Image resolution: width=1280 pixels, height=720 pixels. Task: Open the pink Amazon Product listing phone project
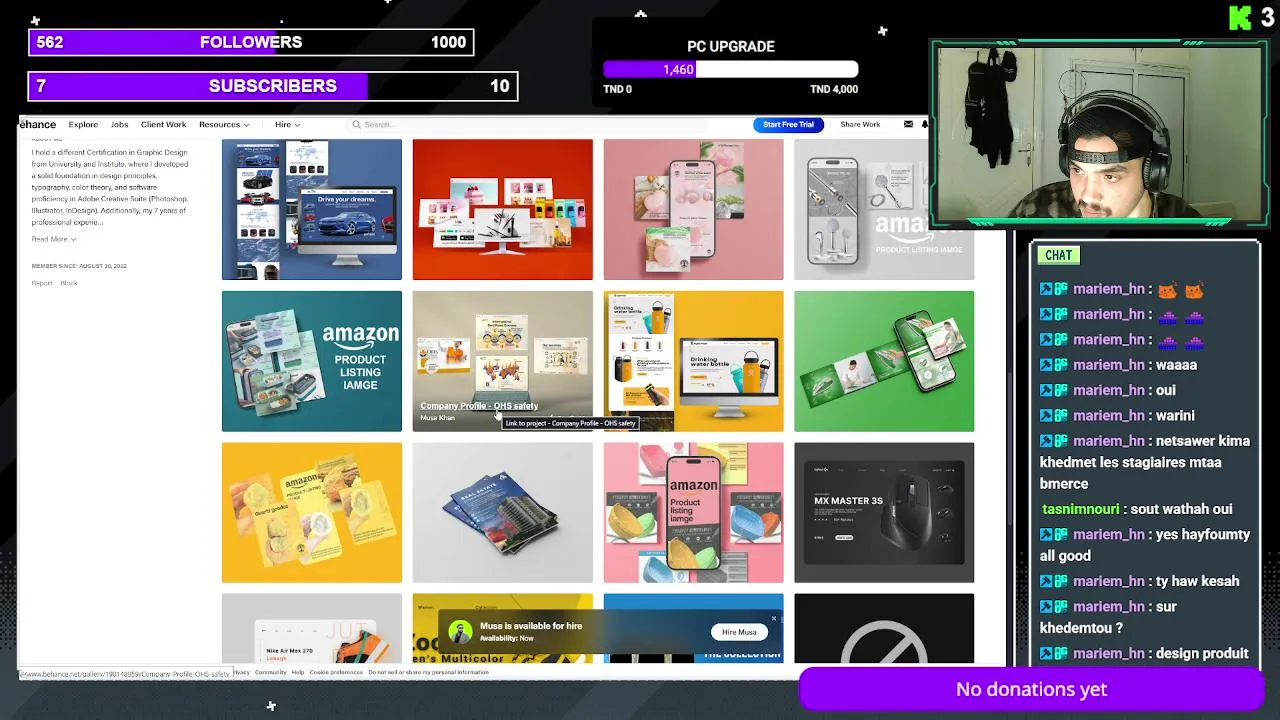(x=693, y=512)
